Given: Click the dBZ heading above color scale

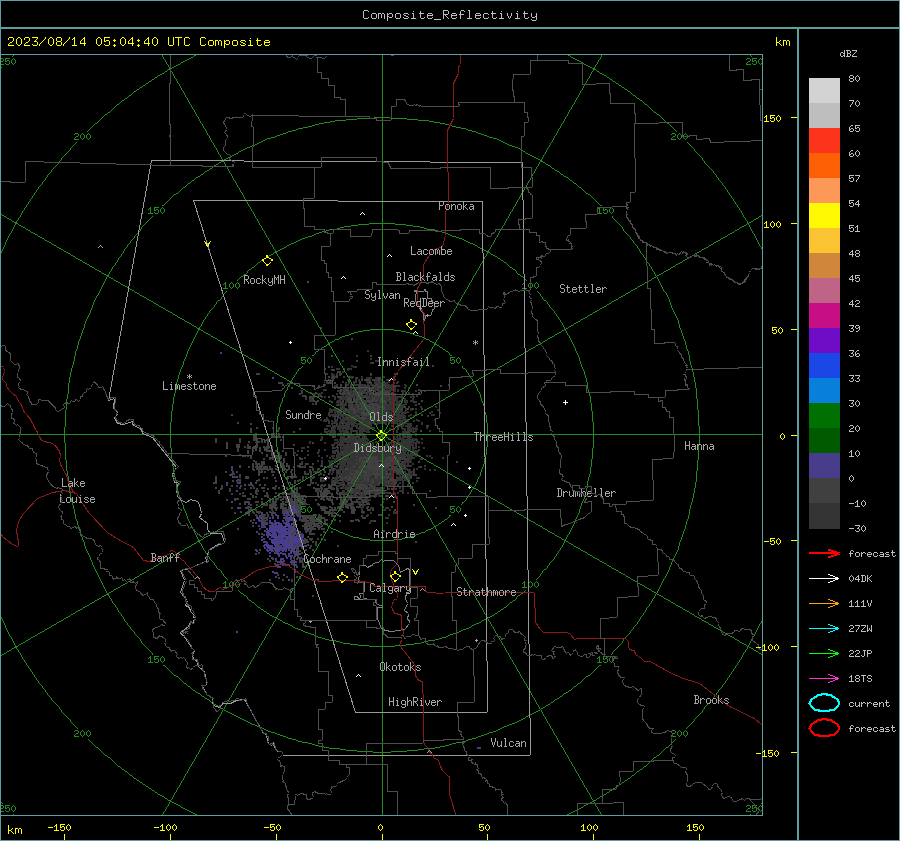Looking at the screenshot, I should click(848, 53).
